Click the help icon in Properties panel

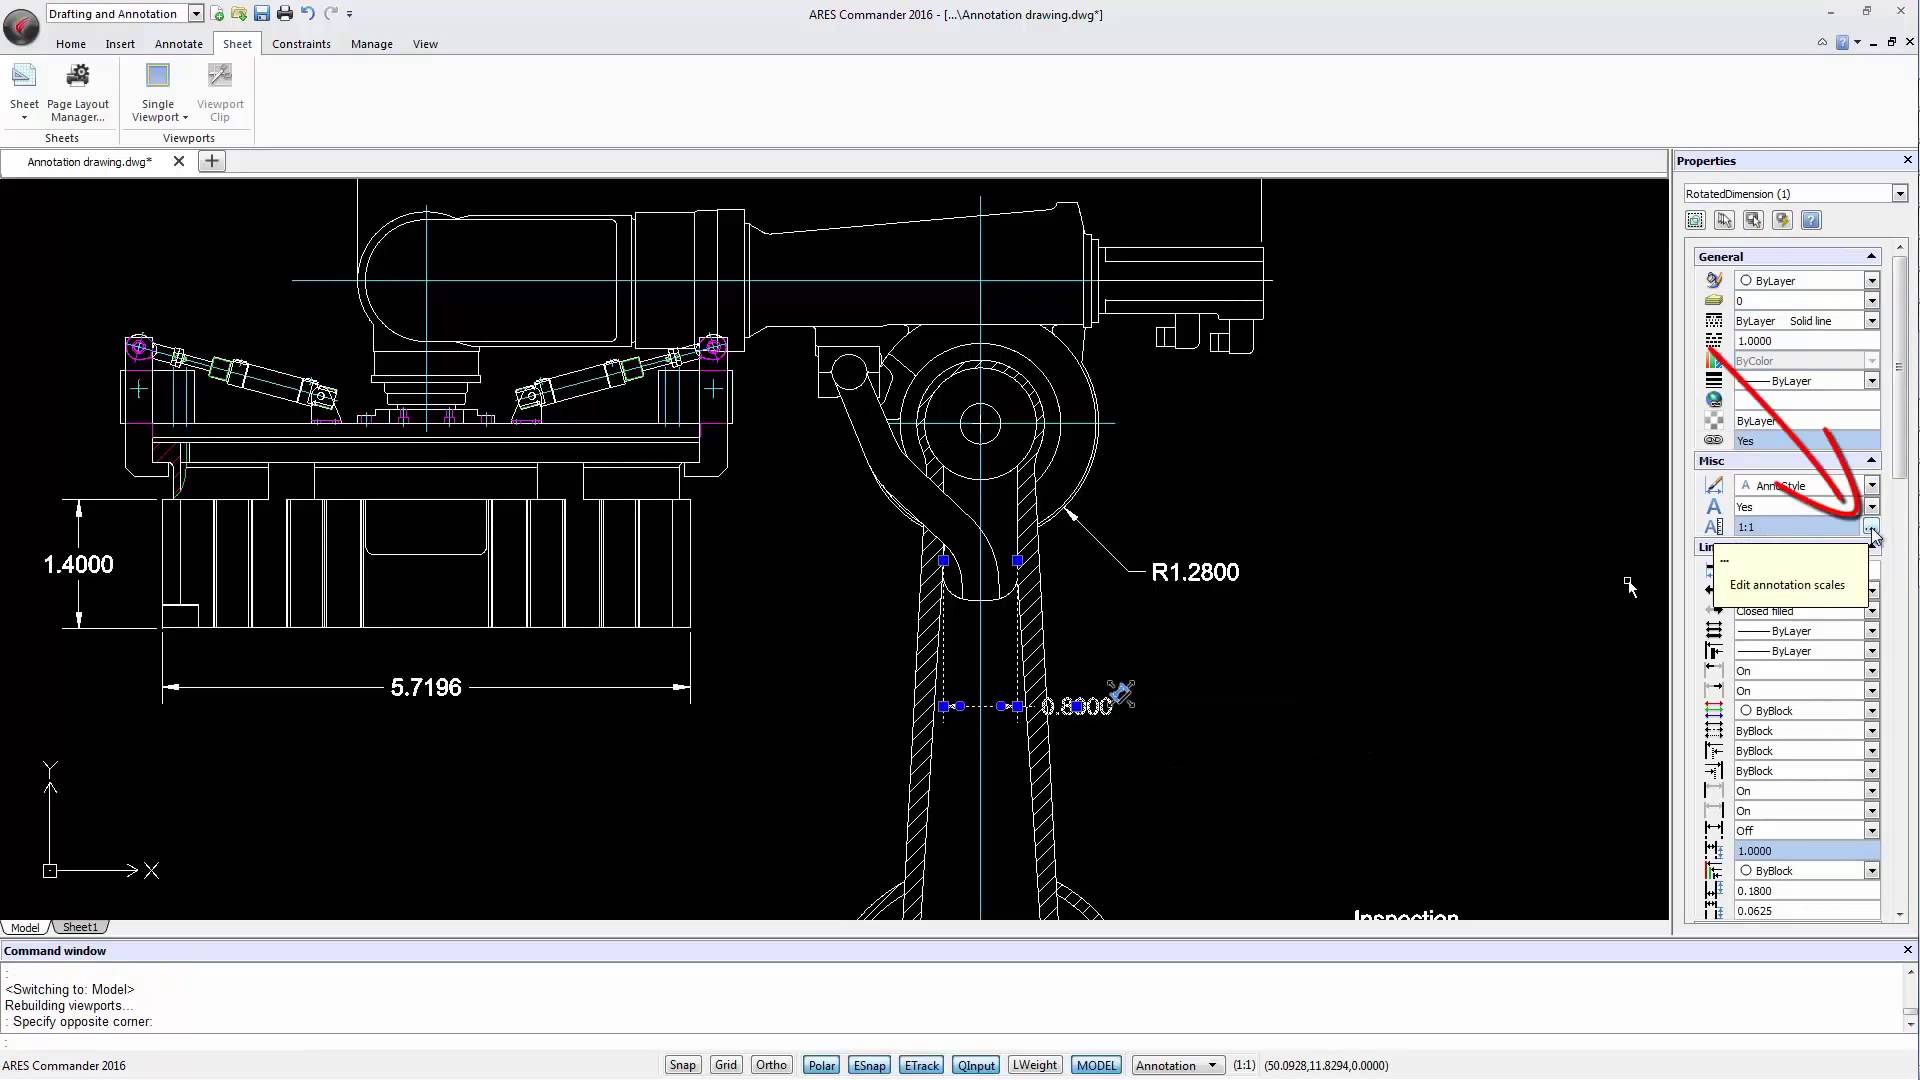[x=1811, y=220]
